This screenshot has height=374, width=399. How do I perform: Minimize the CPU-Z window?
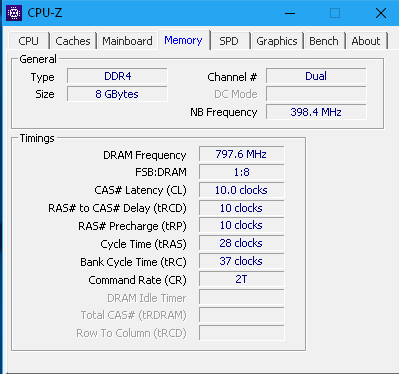pyautogui.click(x=290, y=13)
